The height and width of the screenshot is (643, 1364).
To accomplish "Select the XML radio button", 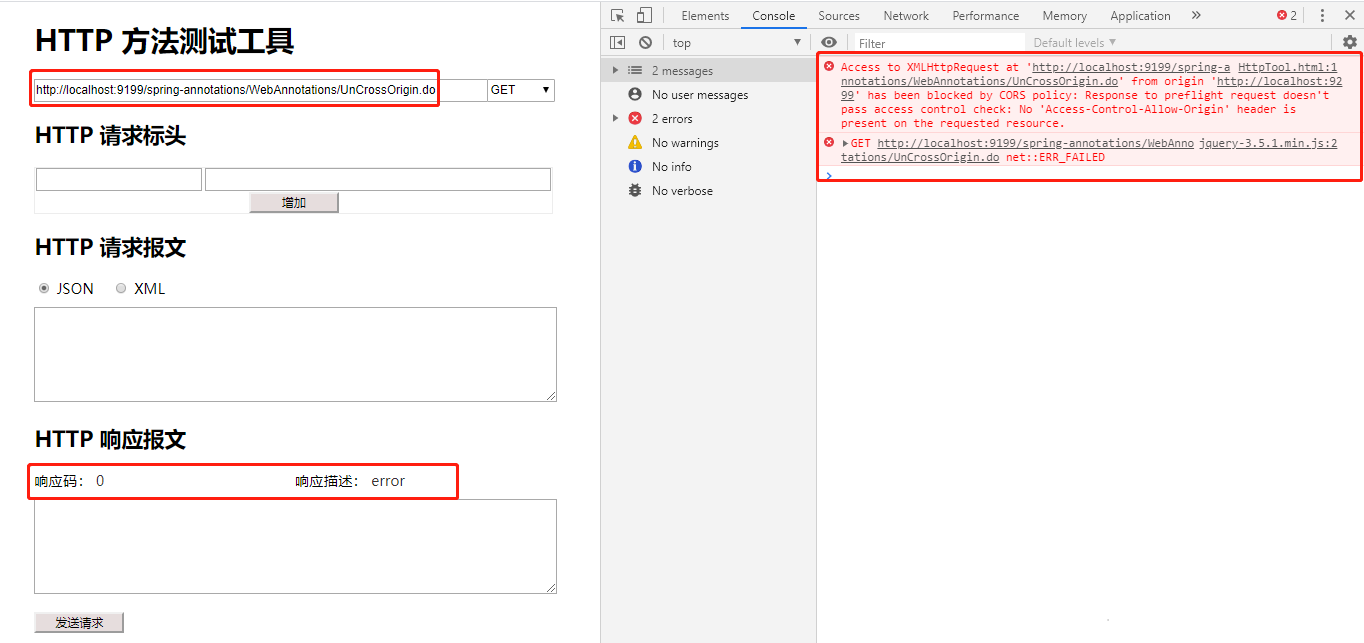I will pos(121,289).
